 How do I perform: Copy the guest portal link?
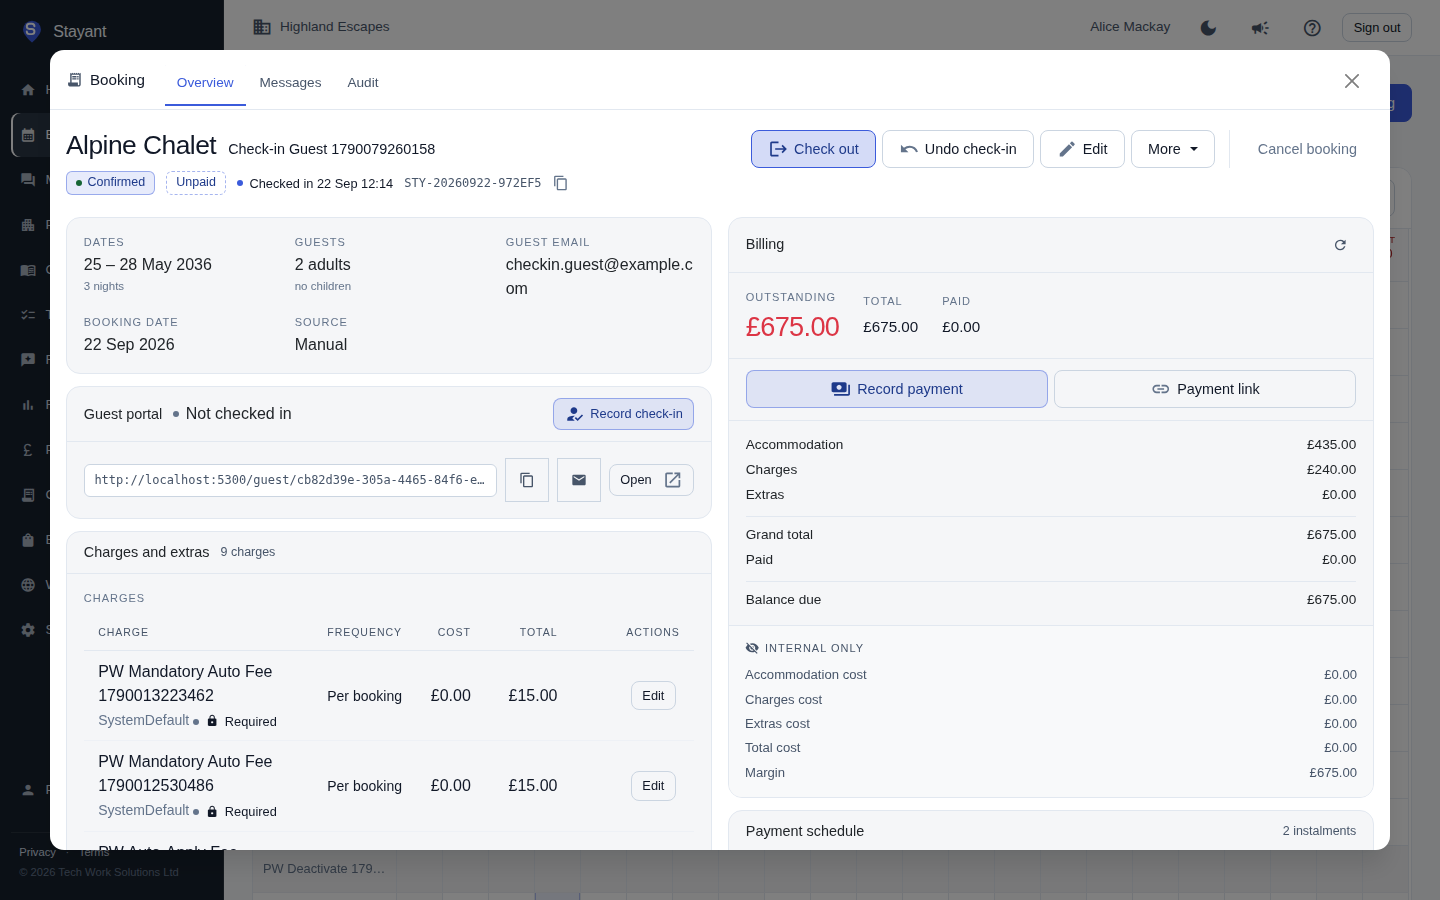(x=527, y=480)
